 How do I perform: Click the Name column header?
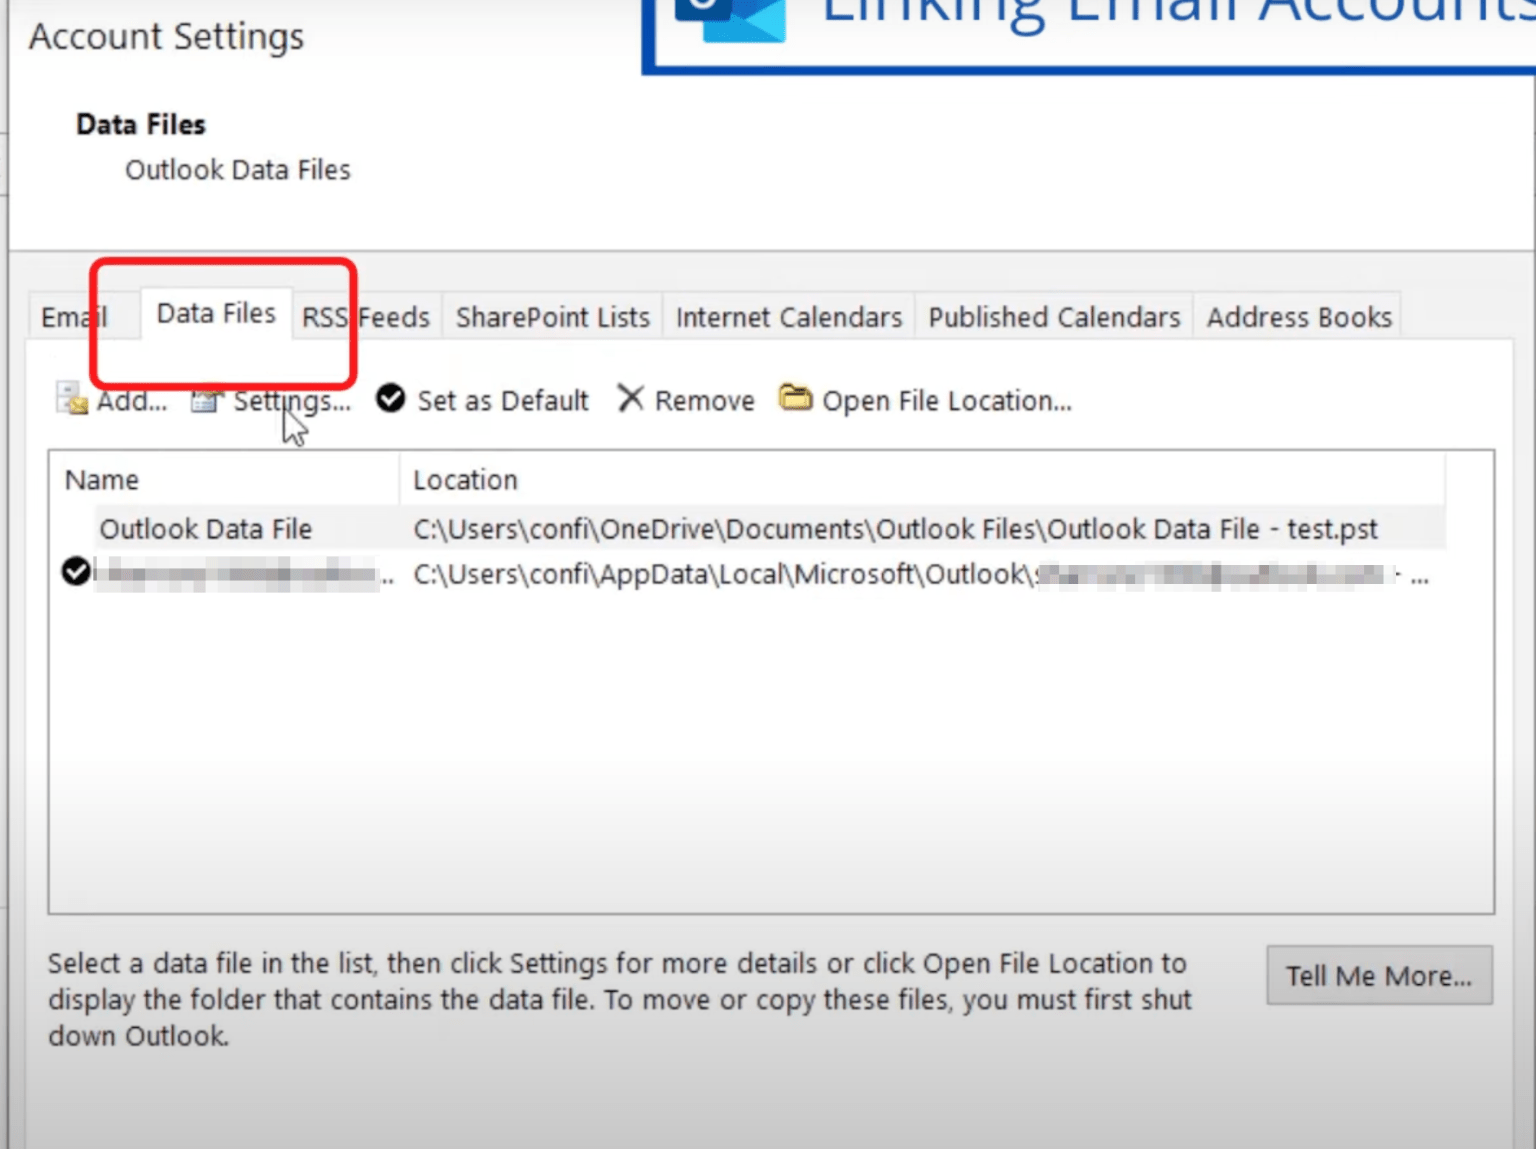(101, 479)
